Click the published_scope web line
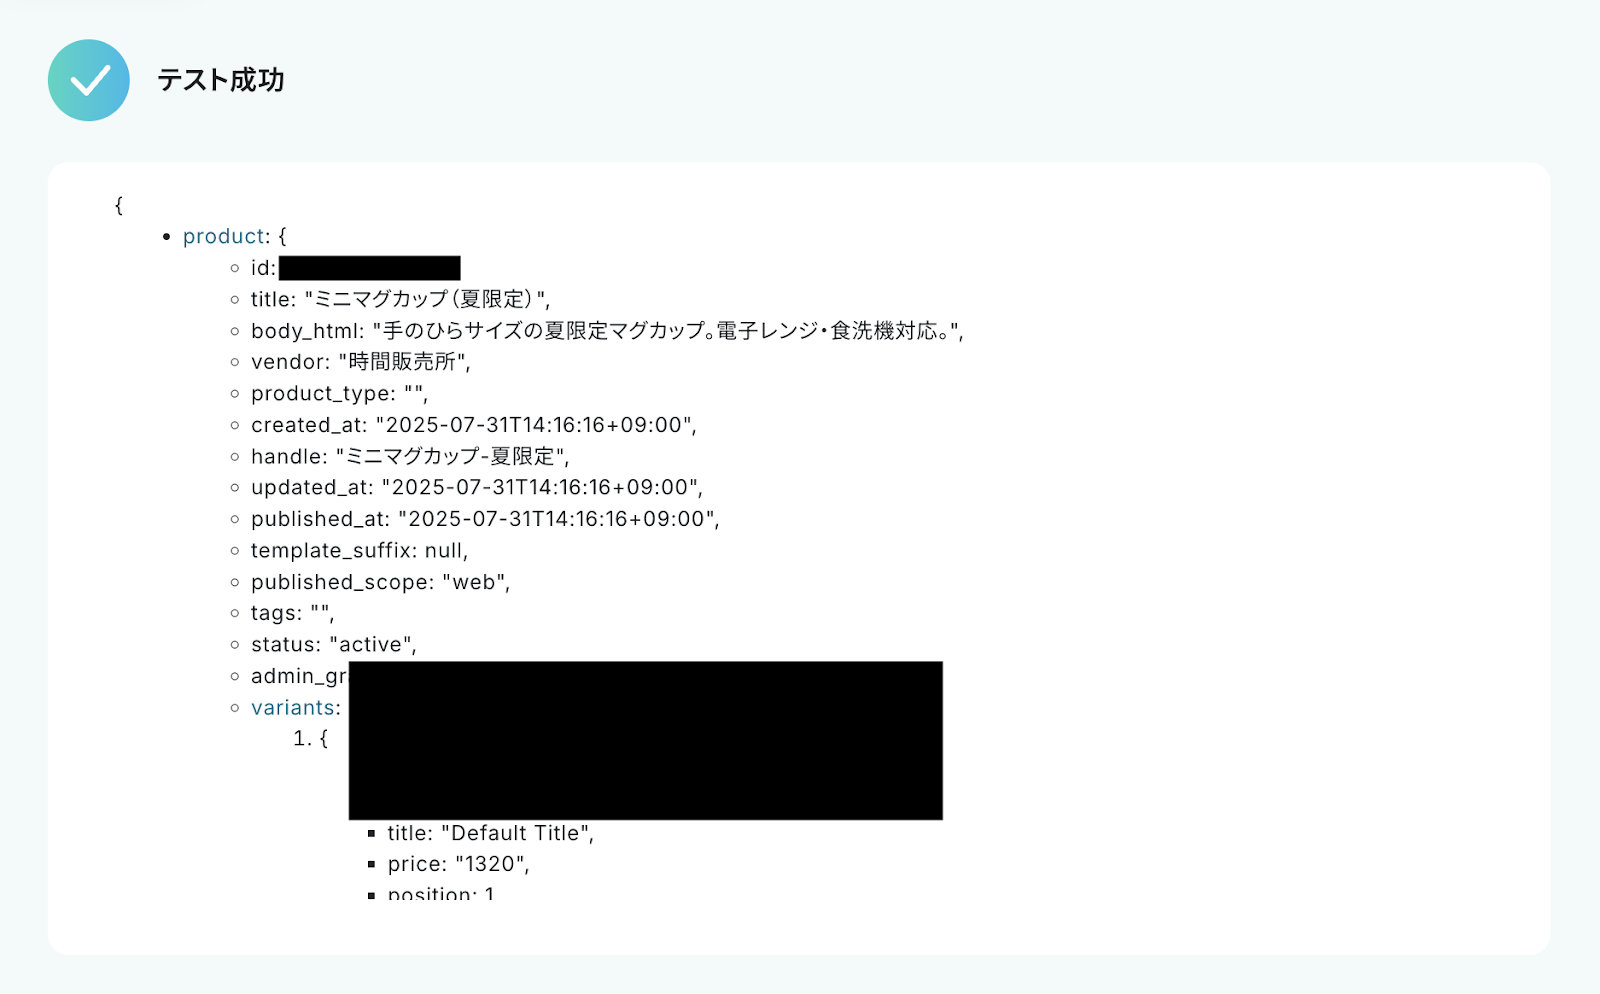Image resolution: width=1600 pixels, height=994 pixels. click(x=380, y=582)
